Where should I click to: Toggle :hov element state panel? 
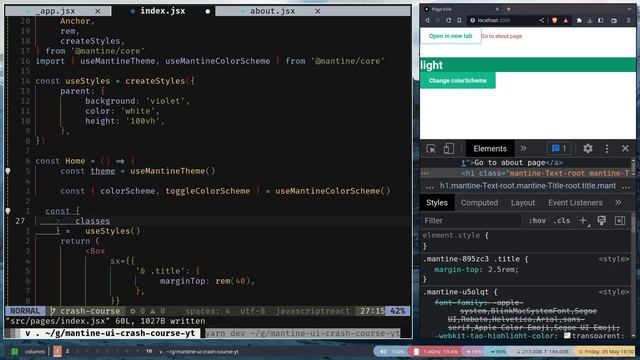pos(537,221)
